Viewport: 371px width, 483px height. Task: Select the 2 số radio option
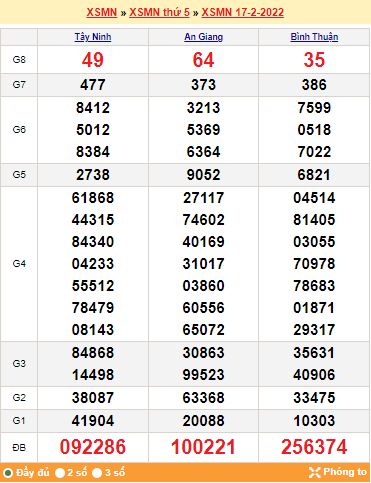[60, 473]
